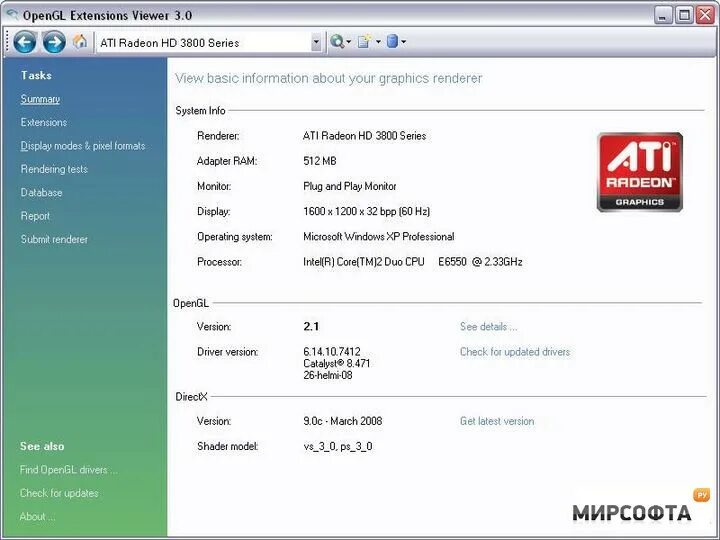Viewport: 720px width, 540px height.
Task: Follow the Check for updates link
Action: coord(59,494)
